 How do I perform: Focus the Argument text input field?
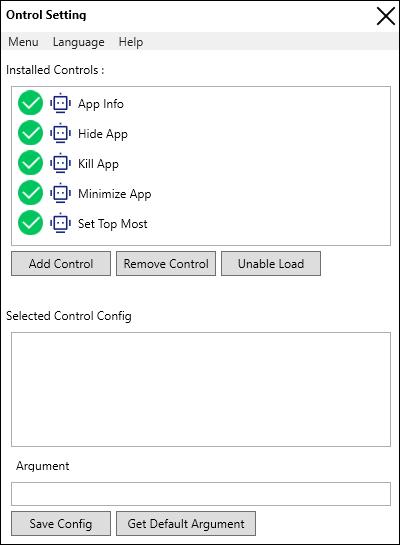(x=201, y=494)
